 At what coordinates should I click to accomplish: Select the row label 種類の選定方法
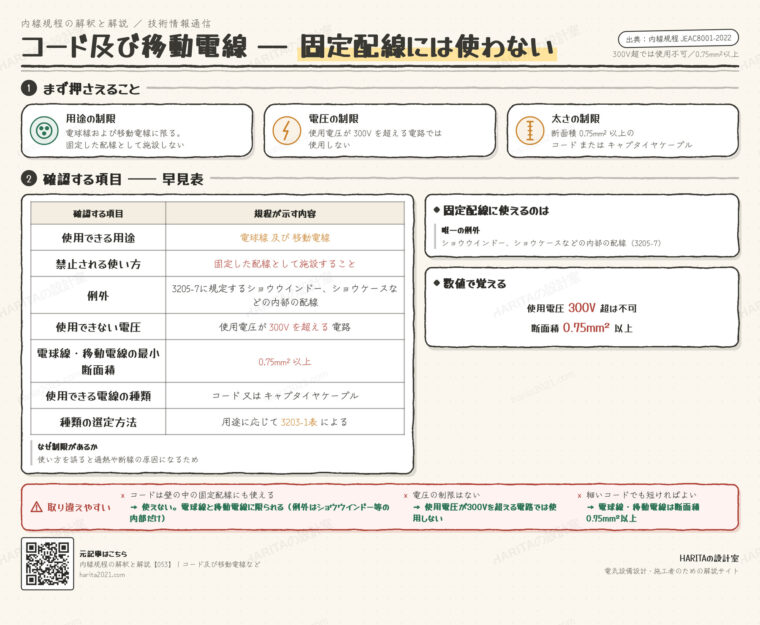[98, 422]
